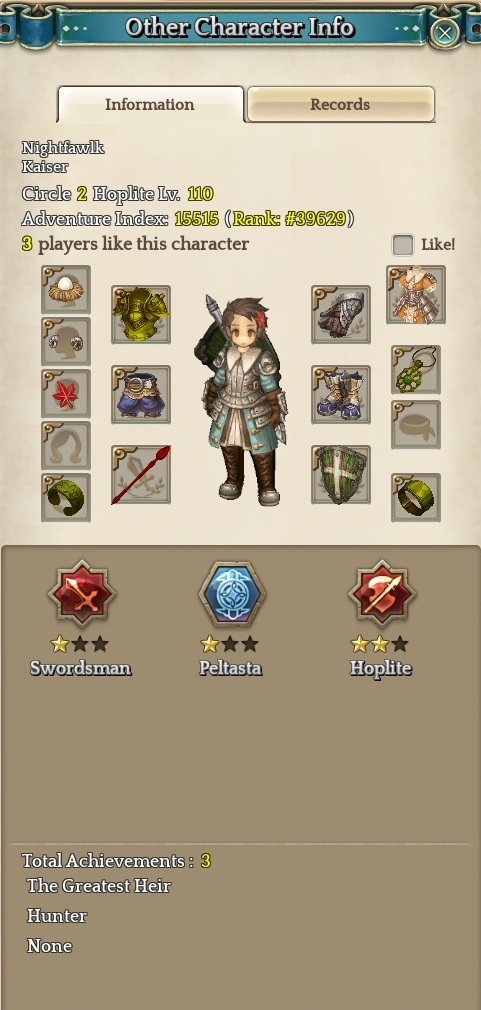Viewport: 481px width, 1010px height.
Task: Select the gold ring slot on right
Action: point(416,497)
